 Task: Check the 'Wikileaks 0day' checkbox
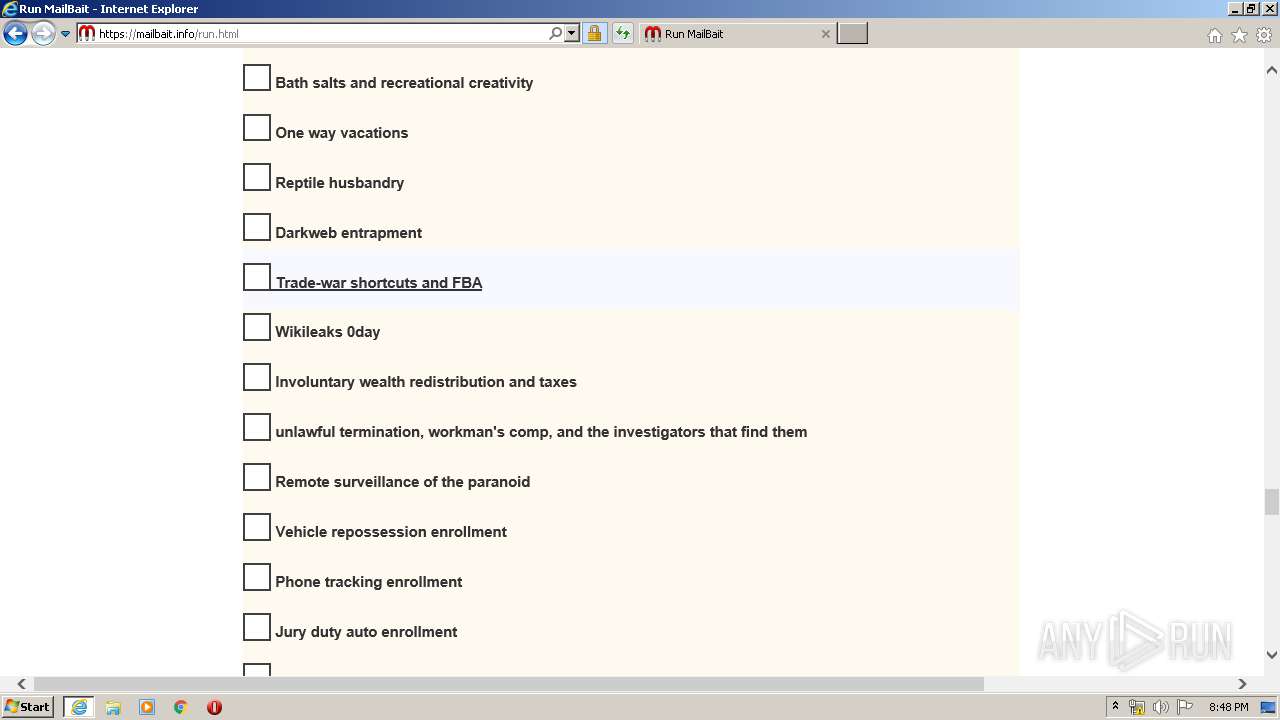pos(257,327)
